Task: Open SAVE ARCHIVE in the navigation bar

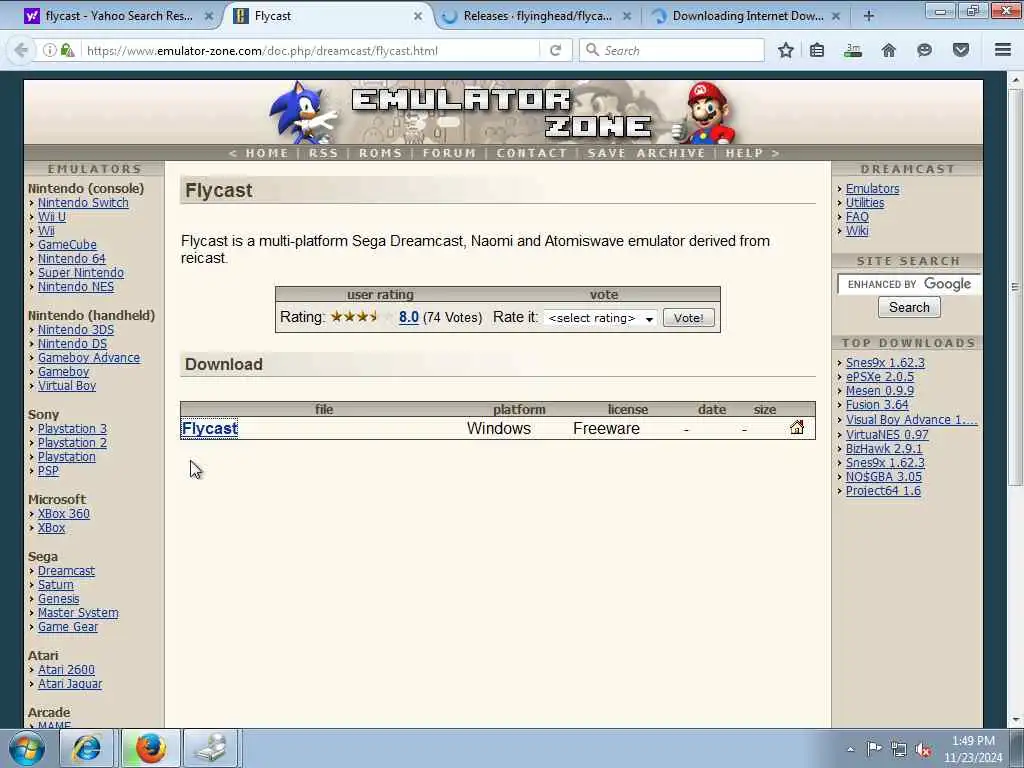Action: click(647, 153)
